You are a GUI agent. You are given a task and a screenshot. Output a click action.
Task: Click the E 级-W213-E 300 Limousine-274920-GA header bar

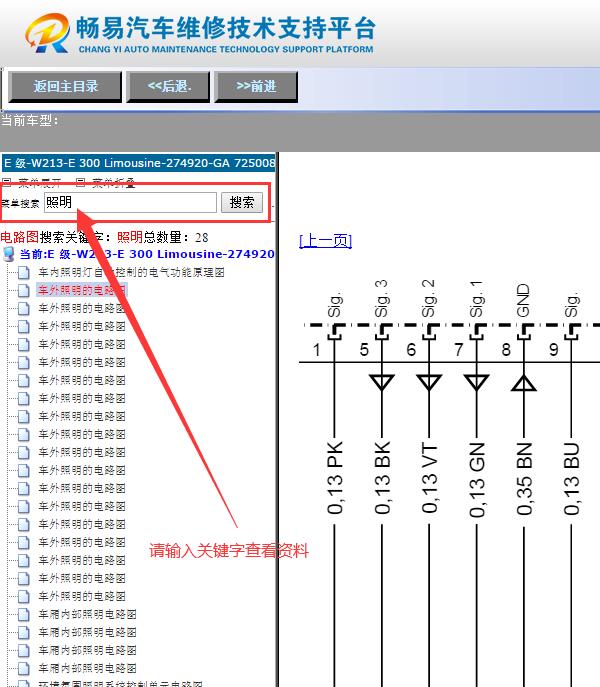[x=139, y=163]
